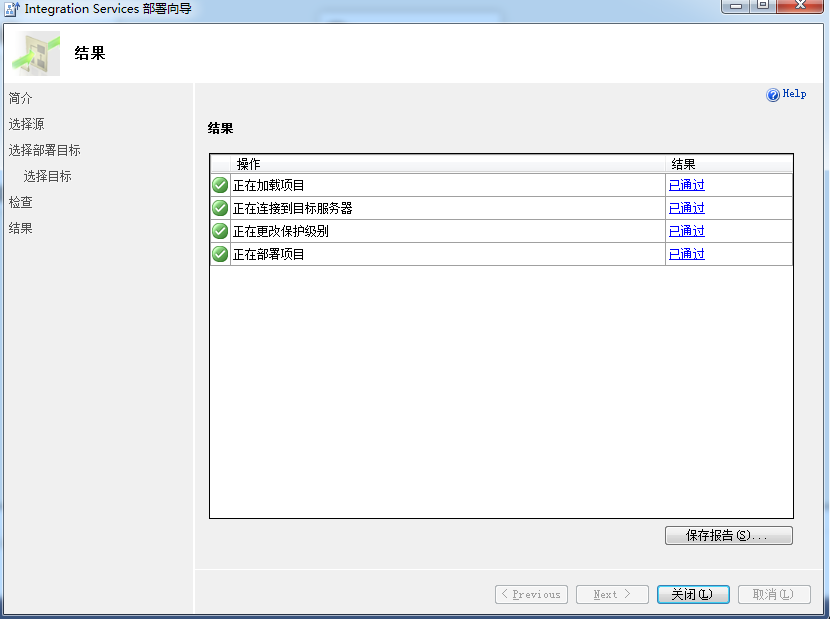Click the success icon beside 正在连接到目标服务器
This screenshot has height=619, width=830.
point(219,207)
